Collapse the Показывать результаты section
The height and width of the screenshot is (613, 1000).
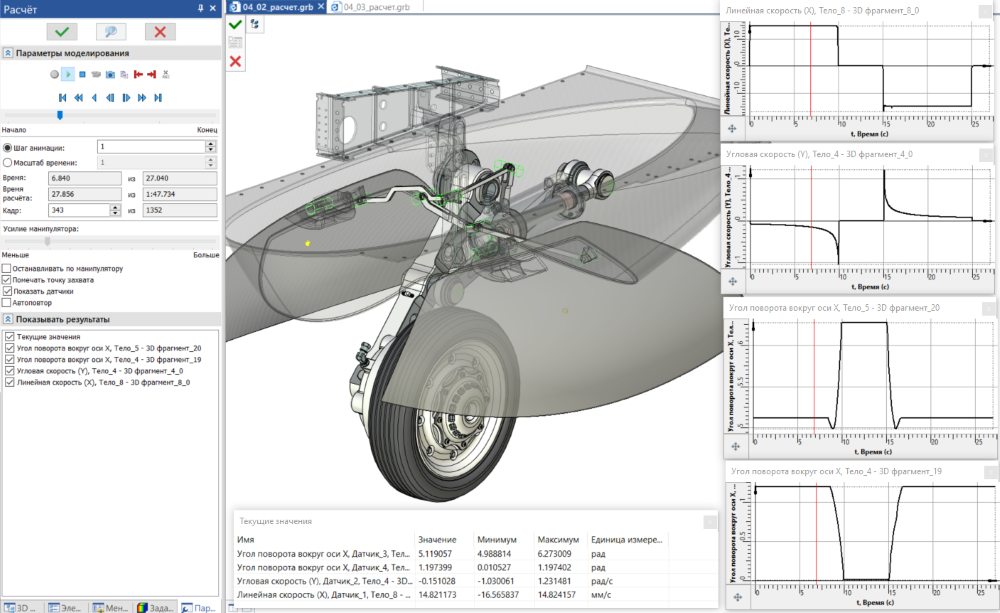[x=8, y=319]
